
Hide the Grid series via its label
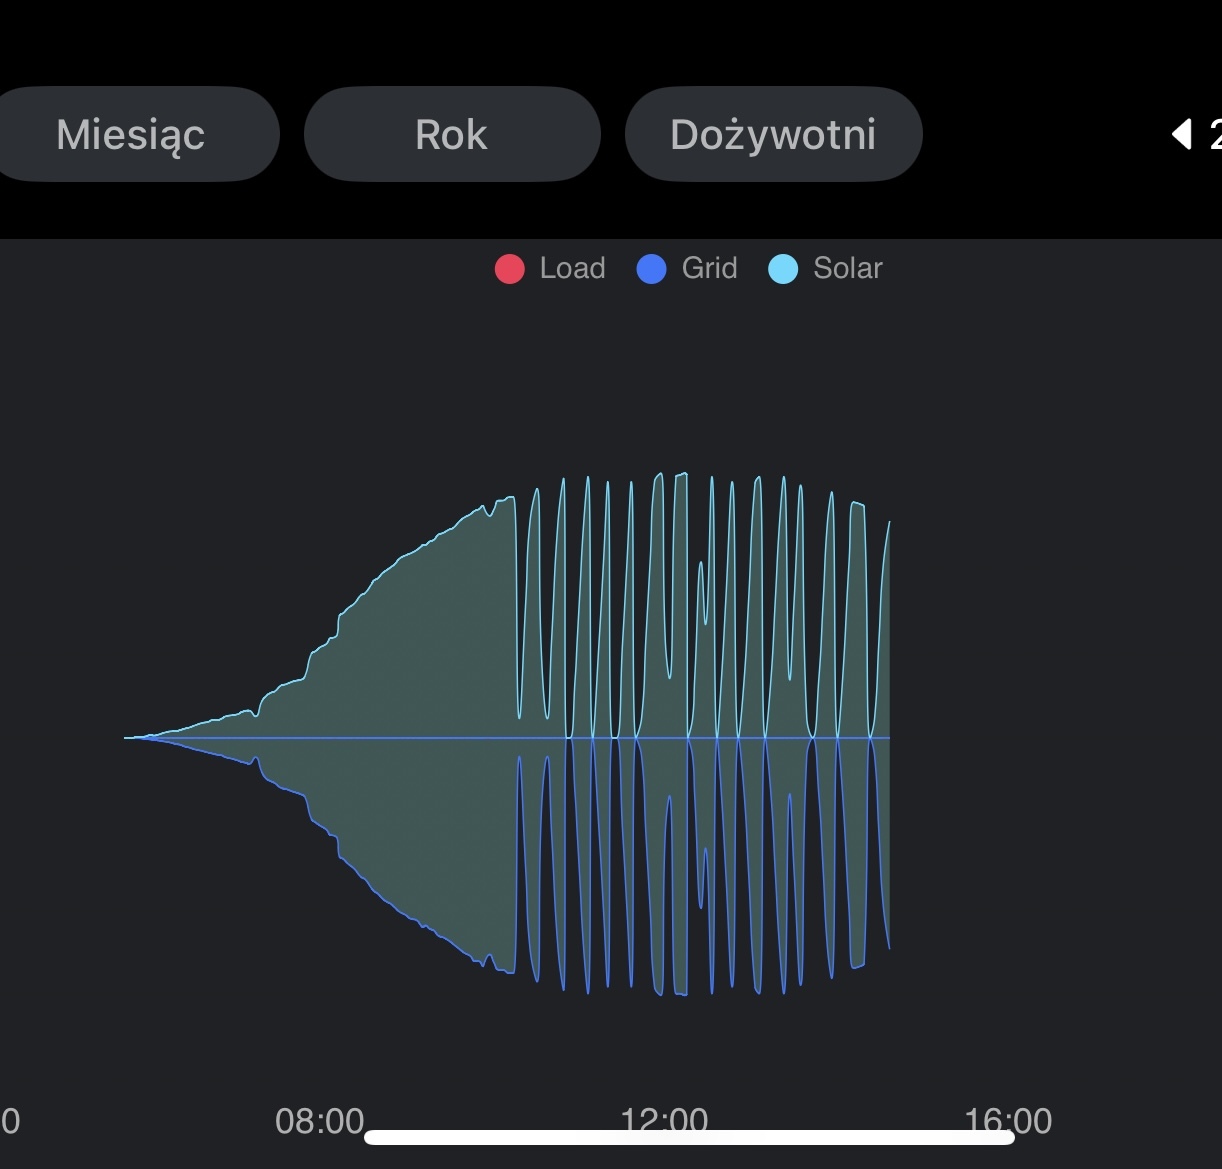click(709, 268)
